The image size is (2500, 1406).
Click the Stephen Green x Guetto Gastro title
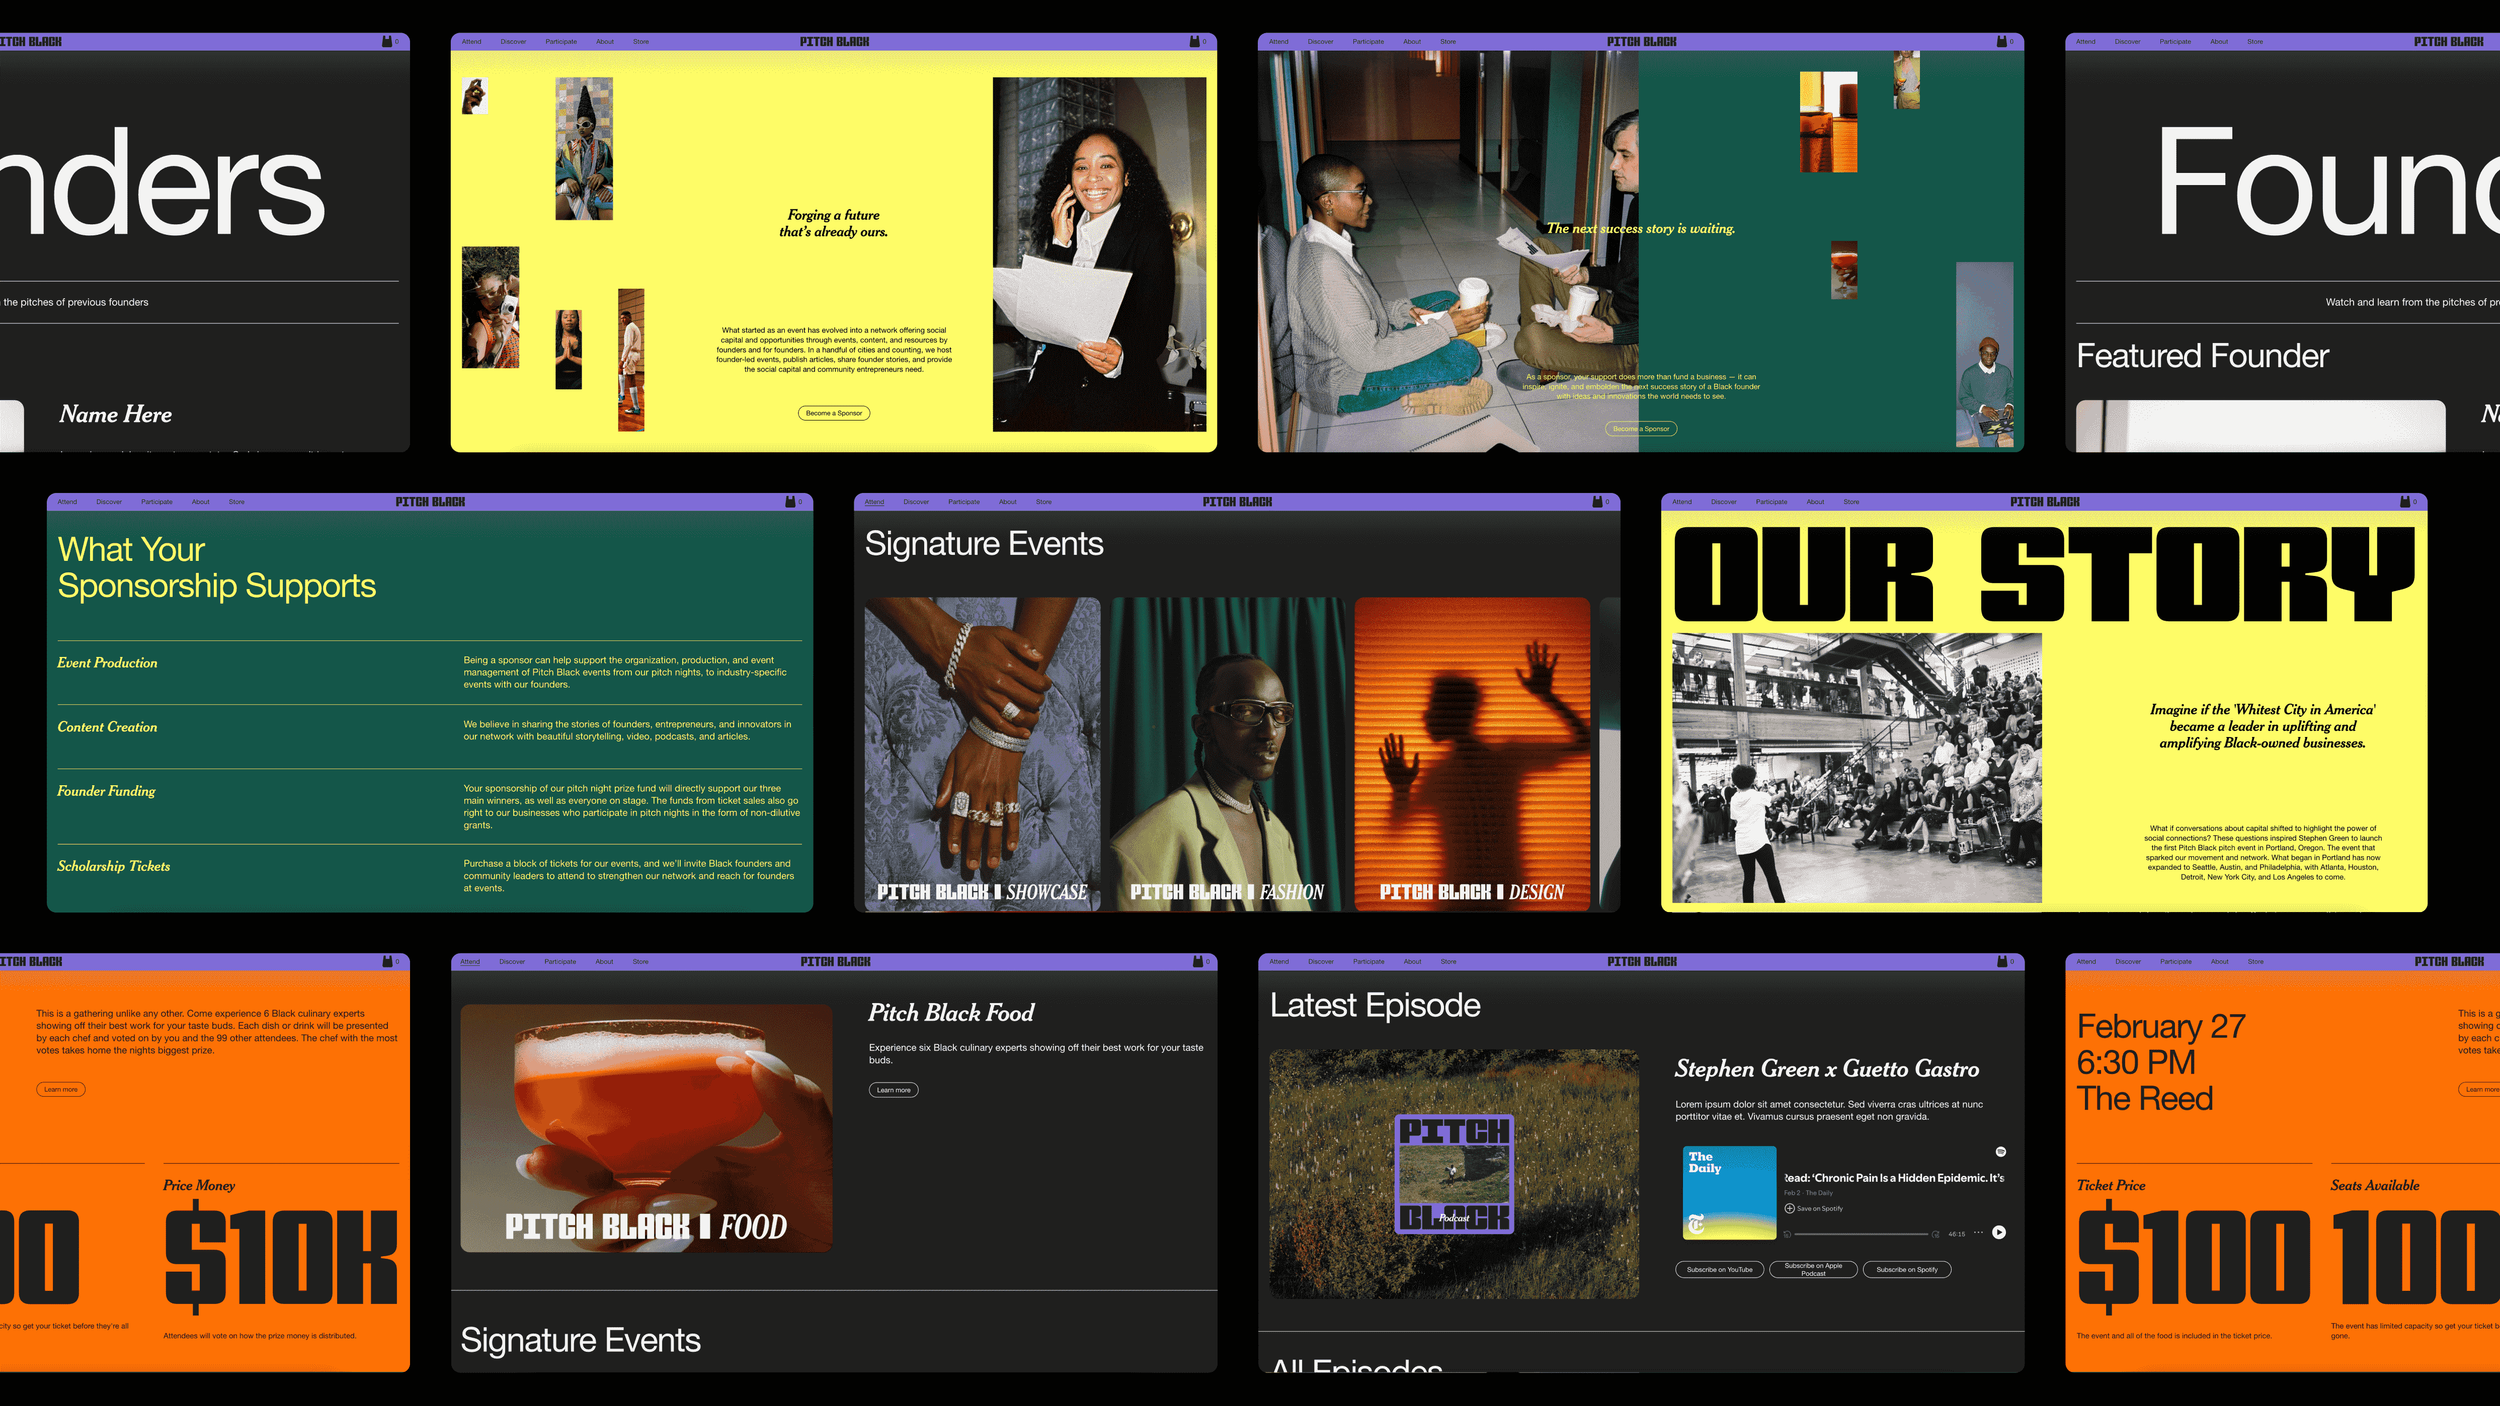pyautogui.click(x=1827, y=1069)
